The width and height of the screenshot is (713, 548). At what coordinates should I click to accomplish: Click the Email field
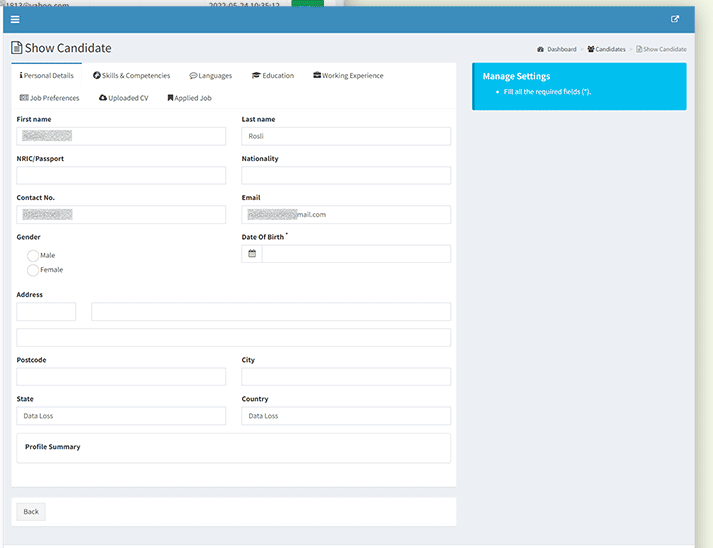click(346, 215)
